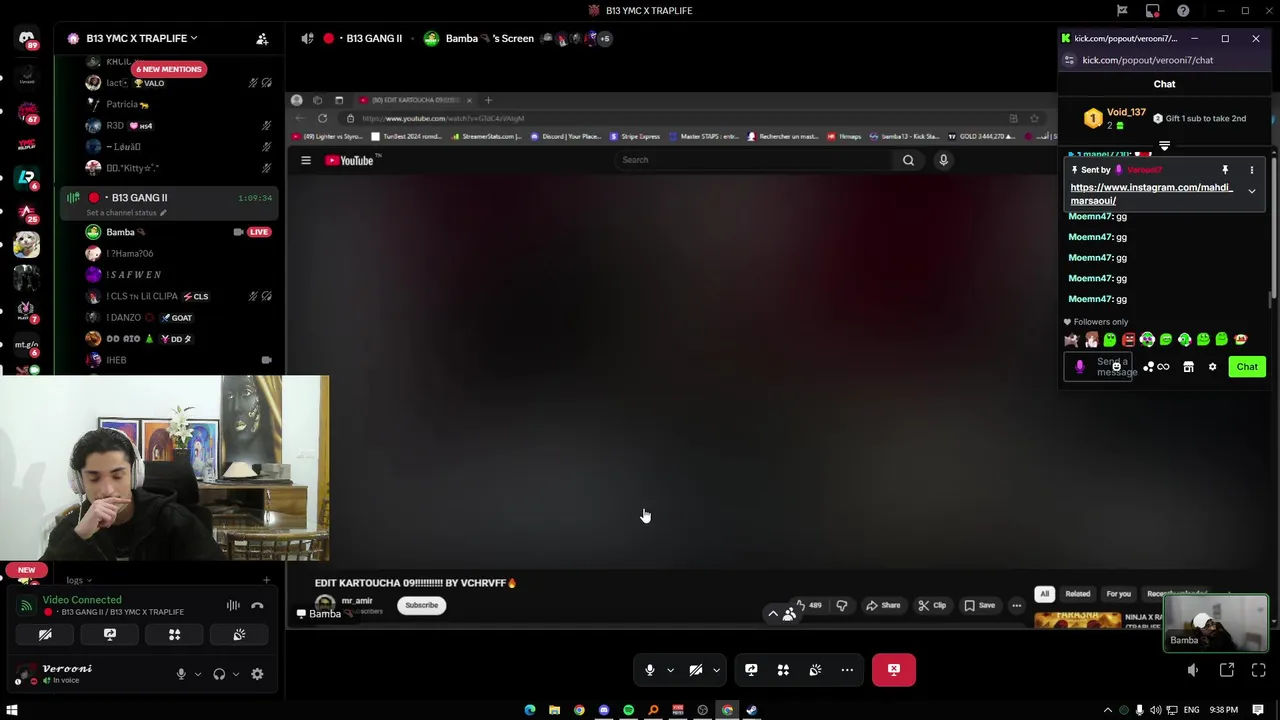Image resolution: width=1280 pixels, height=720 pixels.
Task: Send message with the green Chat button
Action: pyautogui.click(x=1247, y=367)
